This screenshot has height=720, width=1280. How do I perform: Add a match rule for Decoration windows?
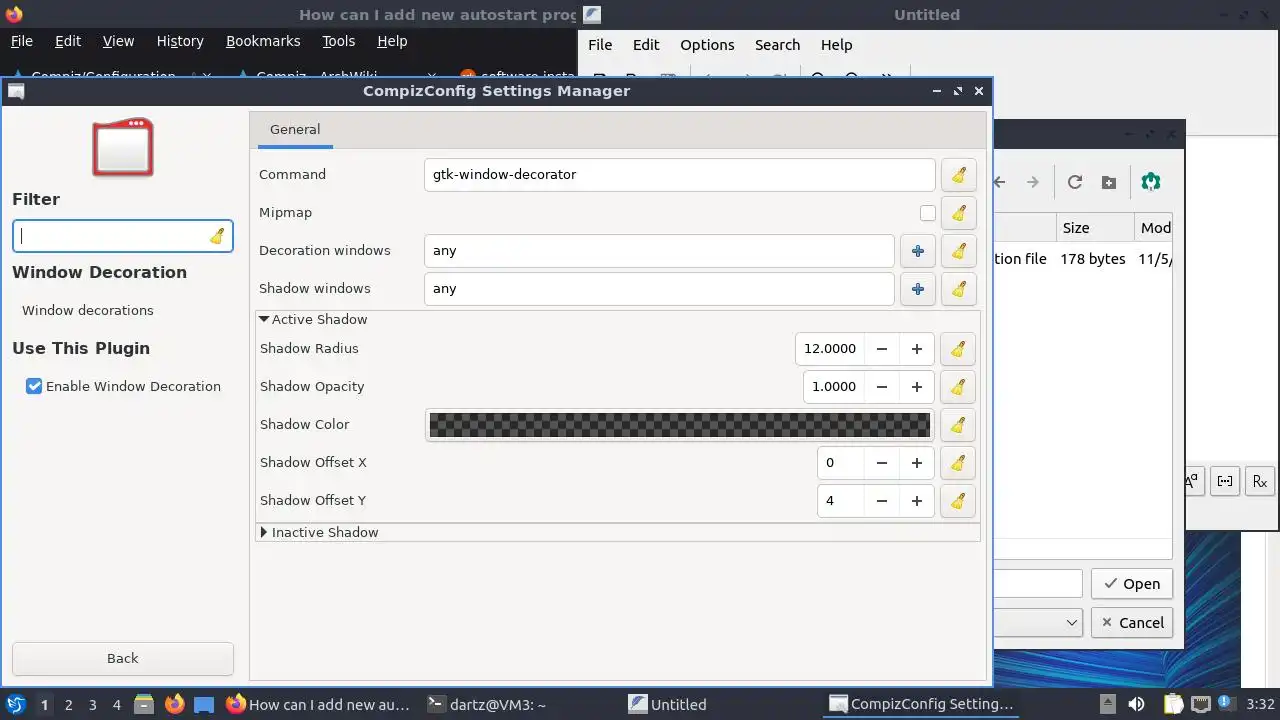pos(918,251)
